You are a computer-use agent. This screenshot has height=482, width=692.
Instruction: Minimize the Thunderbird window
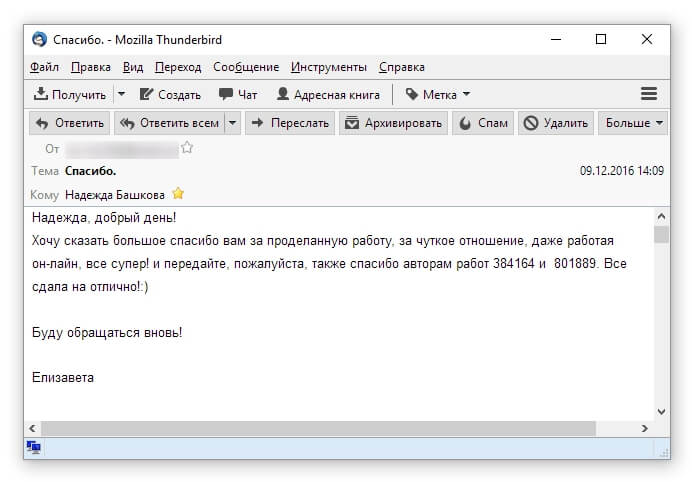[556, 39]
